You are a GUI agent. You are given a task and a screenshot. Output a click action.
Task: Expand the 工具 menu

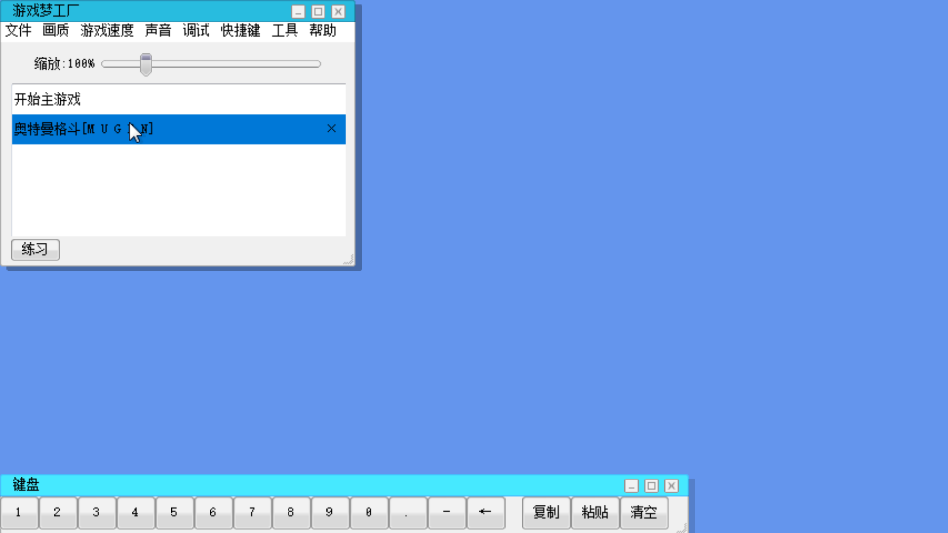point(285,31)
